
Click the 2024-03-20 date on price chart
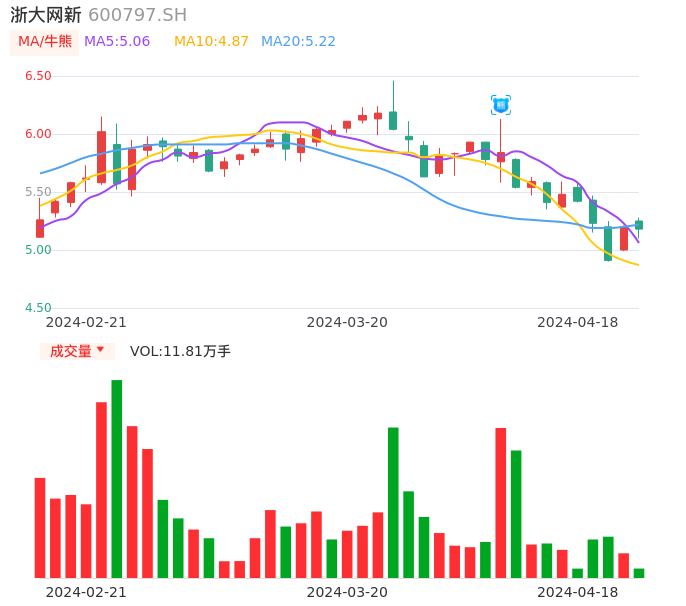click(x=347, y=322)
